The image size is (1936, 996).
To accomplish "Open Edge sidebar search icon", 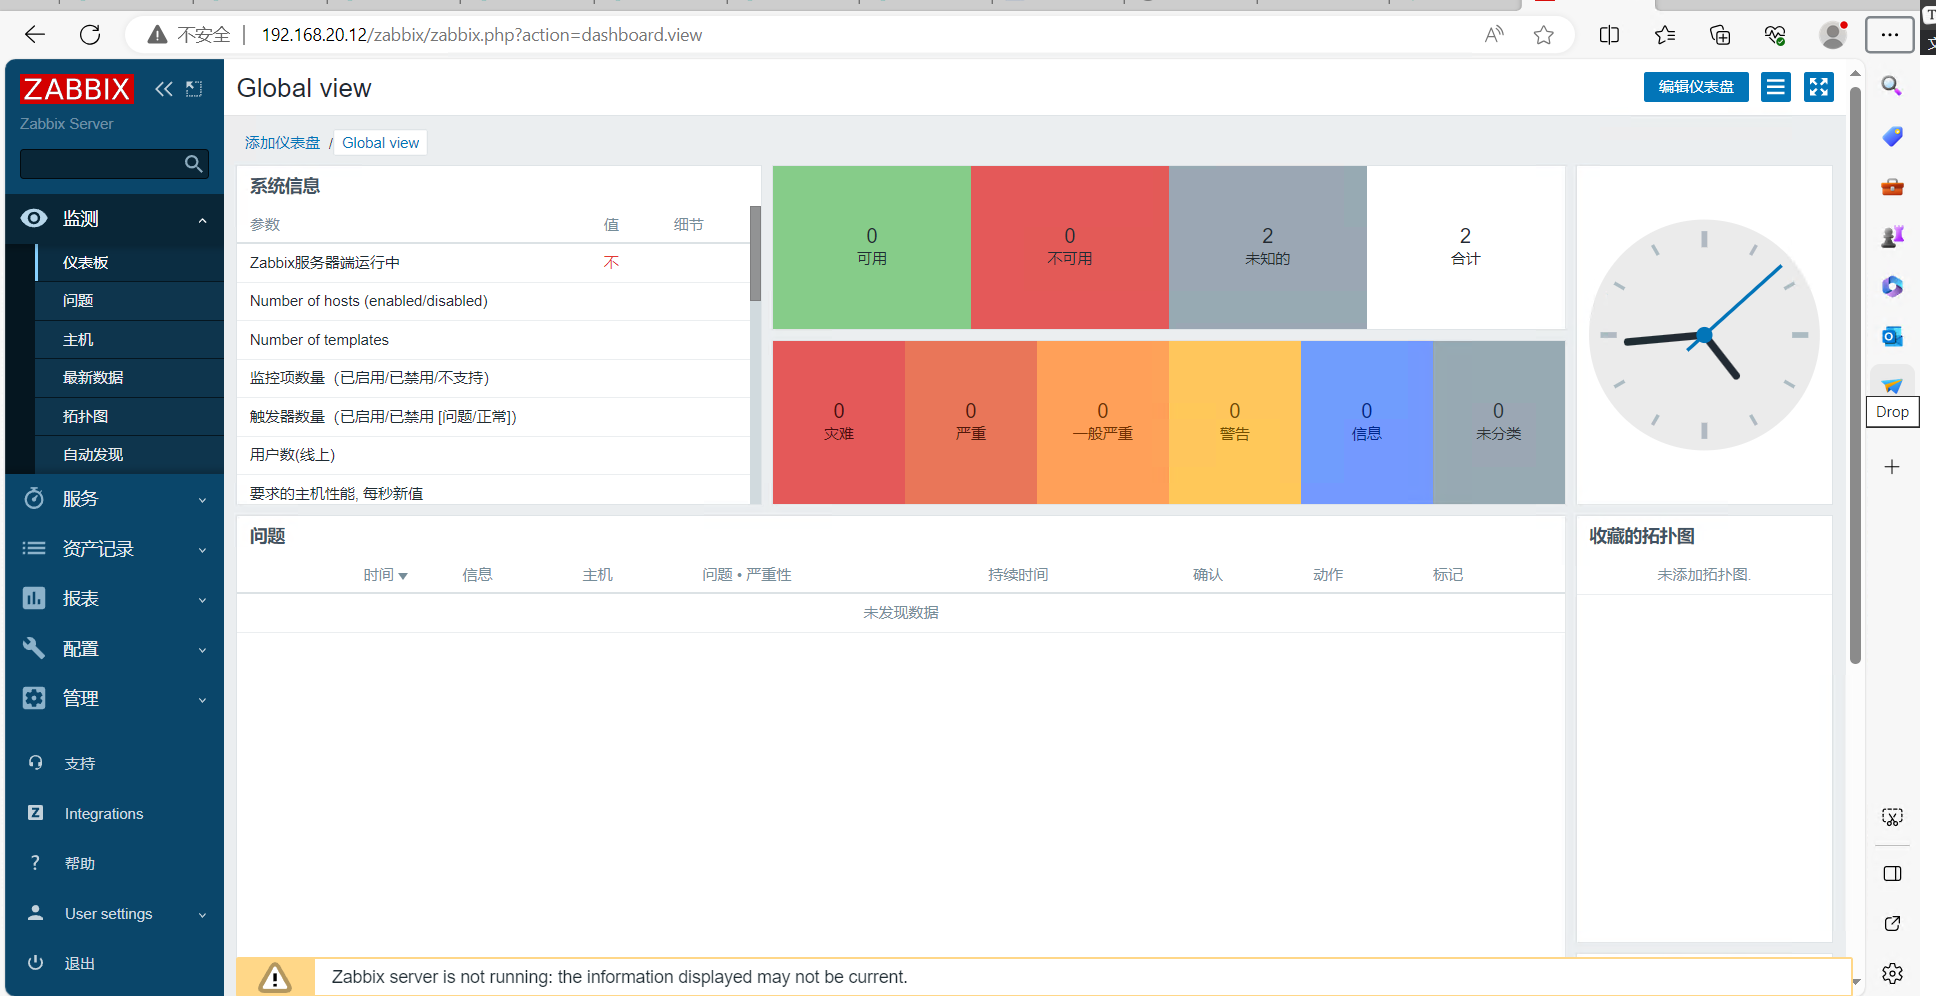I will pyautogui.click(x=1892, y=86).
